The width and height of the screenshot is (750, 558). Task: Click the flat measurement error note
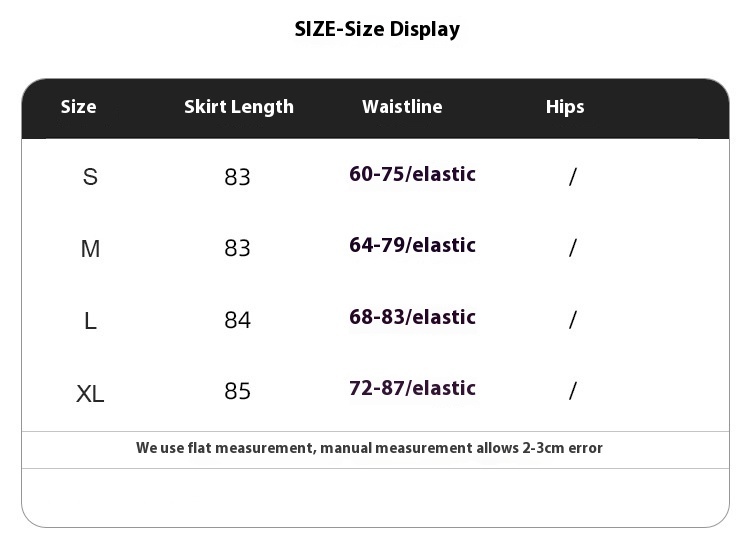point(369,448)
